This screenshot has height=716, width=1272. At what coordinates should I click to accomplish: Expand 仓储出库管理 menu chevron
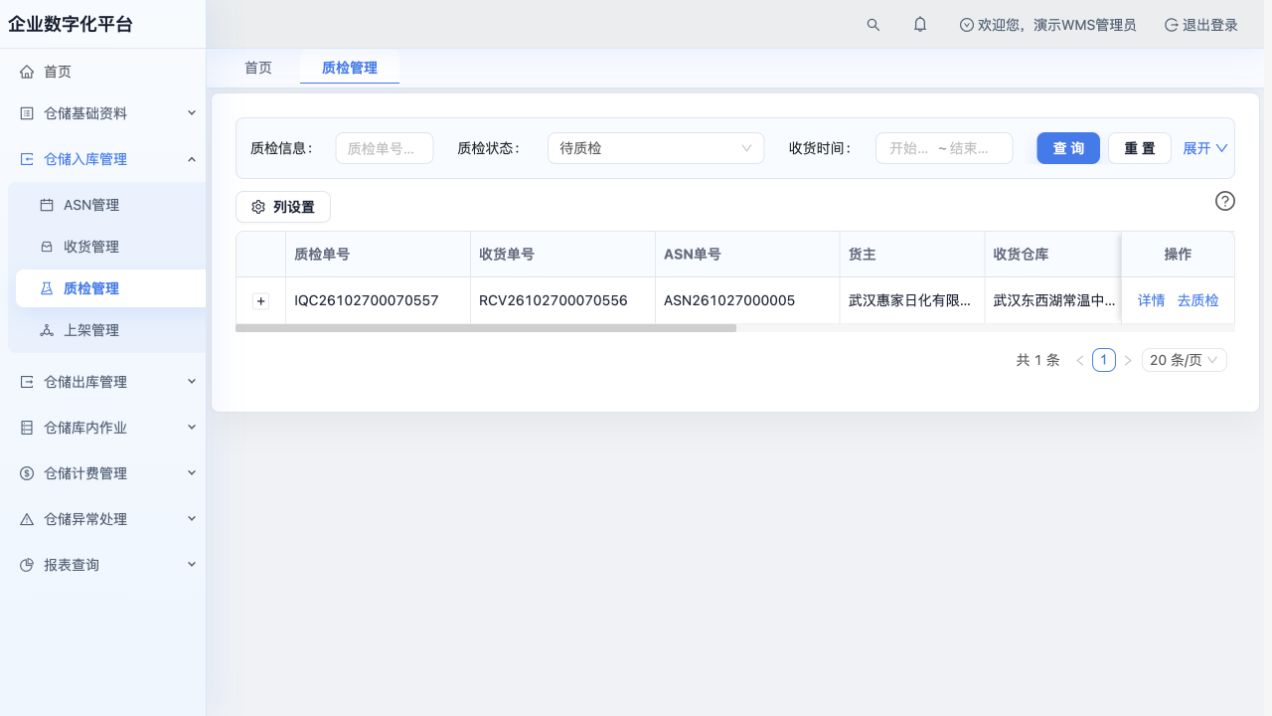click(x=192, y=381)
